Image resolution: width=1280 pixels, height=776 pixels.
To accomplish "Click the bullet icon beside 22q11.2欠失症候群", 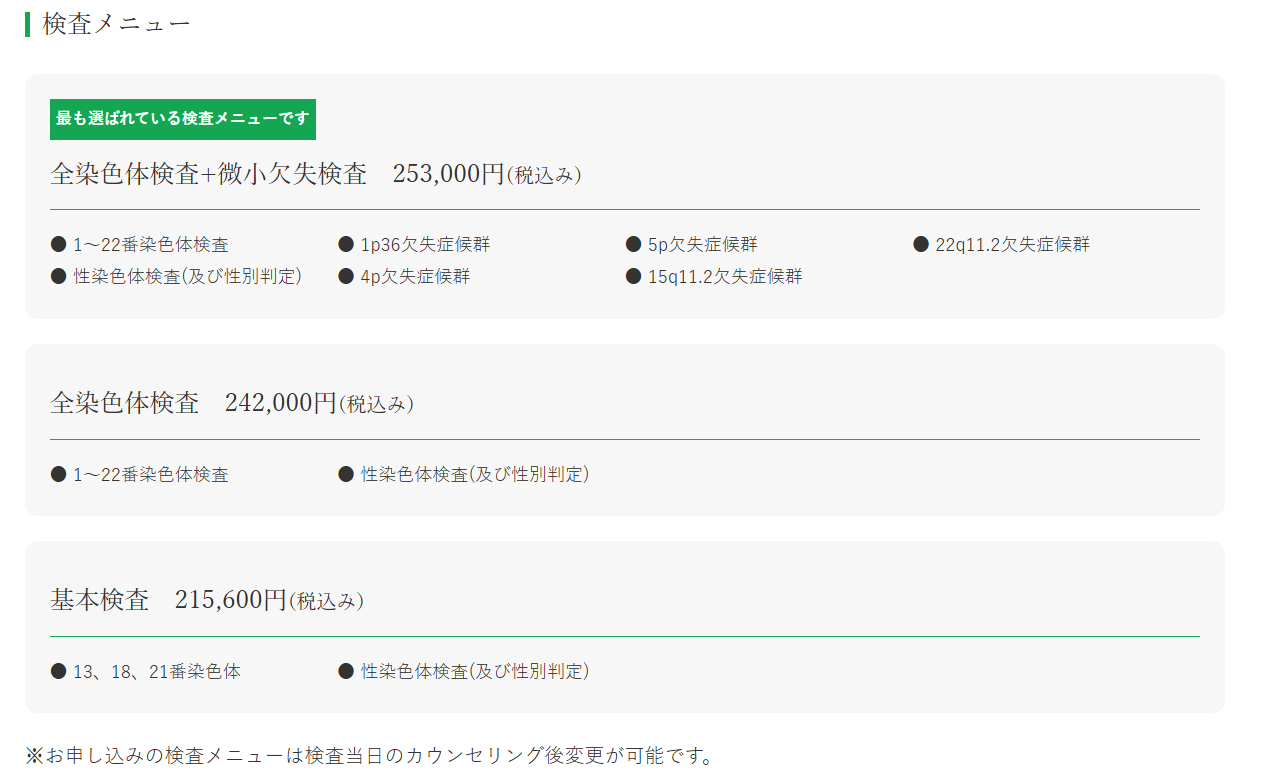I will tap(921, 244).
